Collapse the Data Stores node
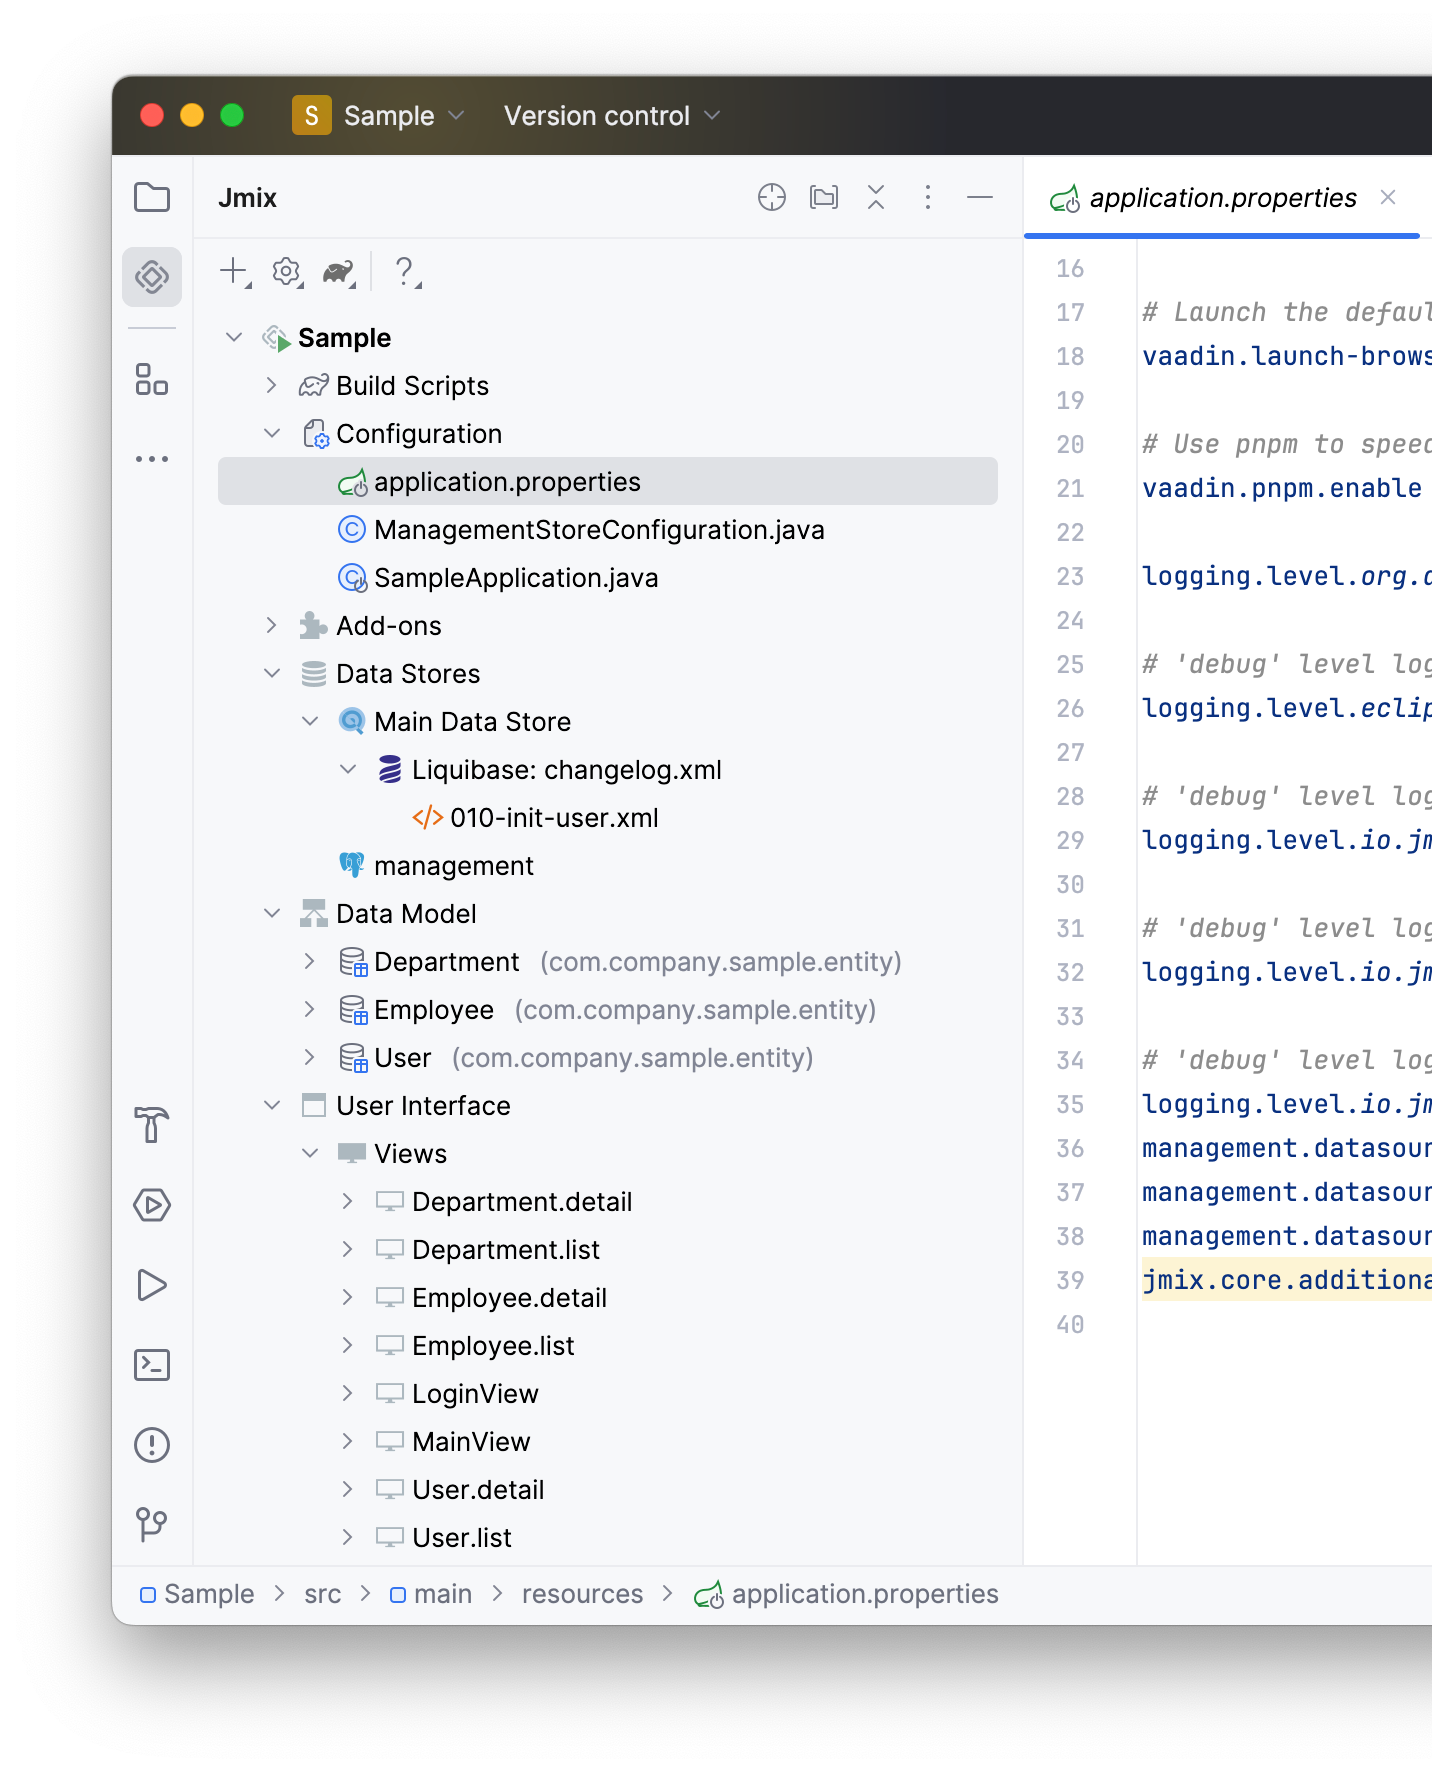 click(x=271, y=673)
